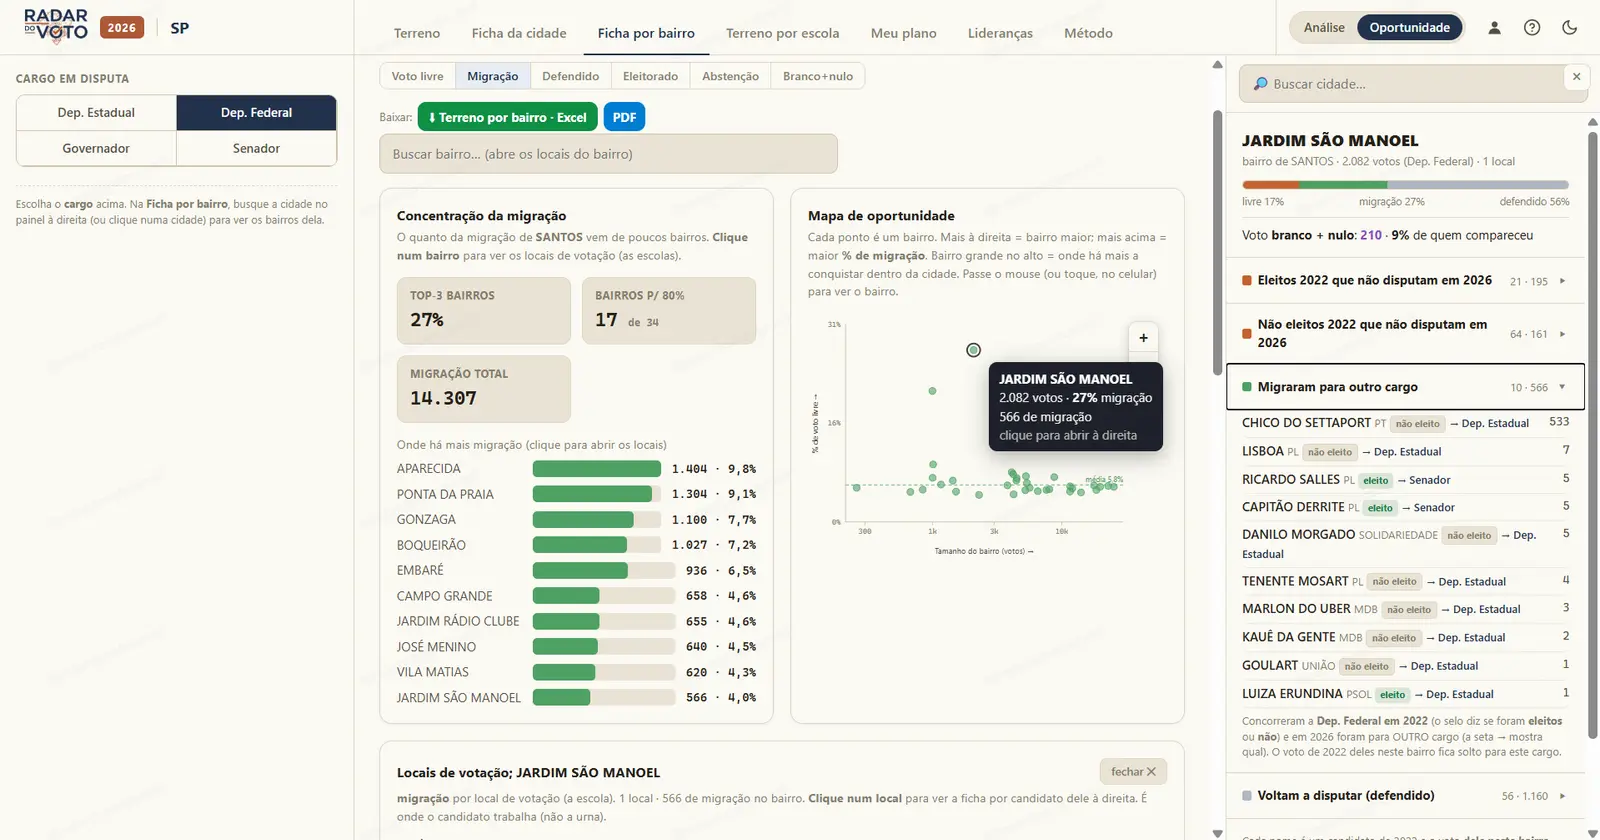Click the 2026 year badge
1600x840 pixels.
(x=122, y=28)
